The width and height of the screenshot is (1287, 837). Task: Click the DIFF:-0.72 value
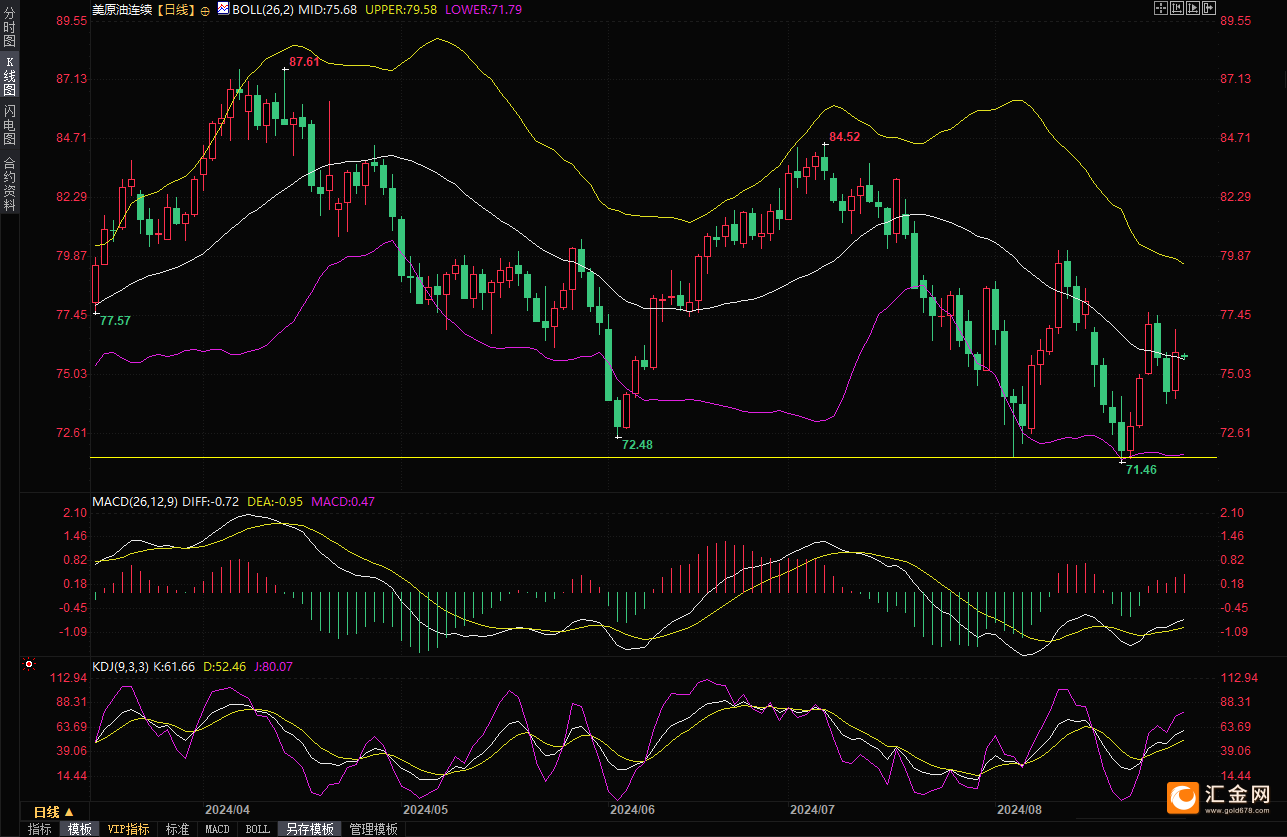point(211,501)
